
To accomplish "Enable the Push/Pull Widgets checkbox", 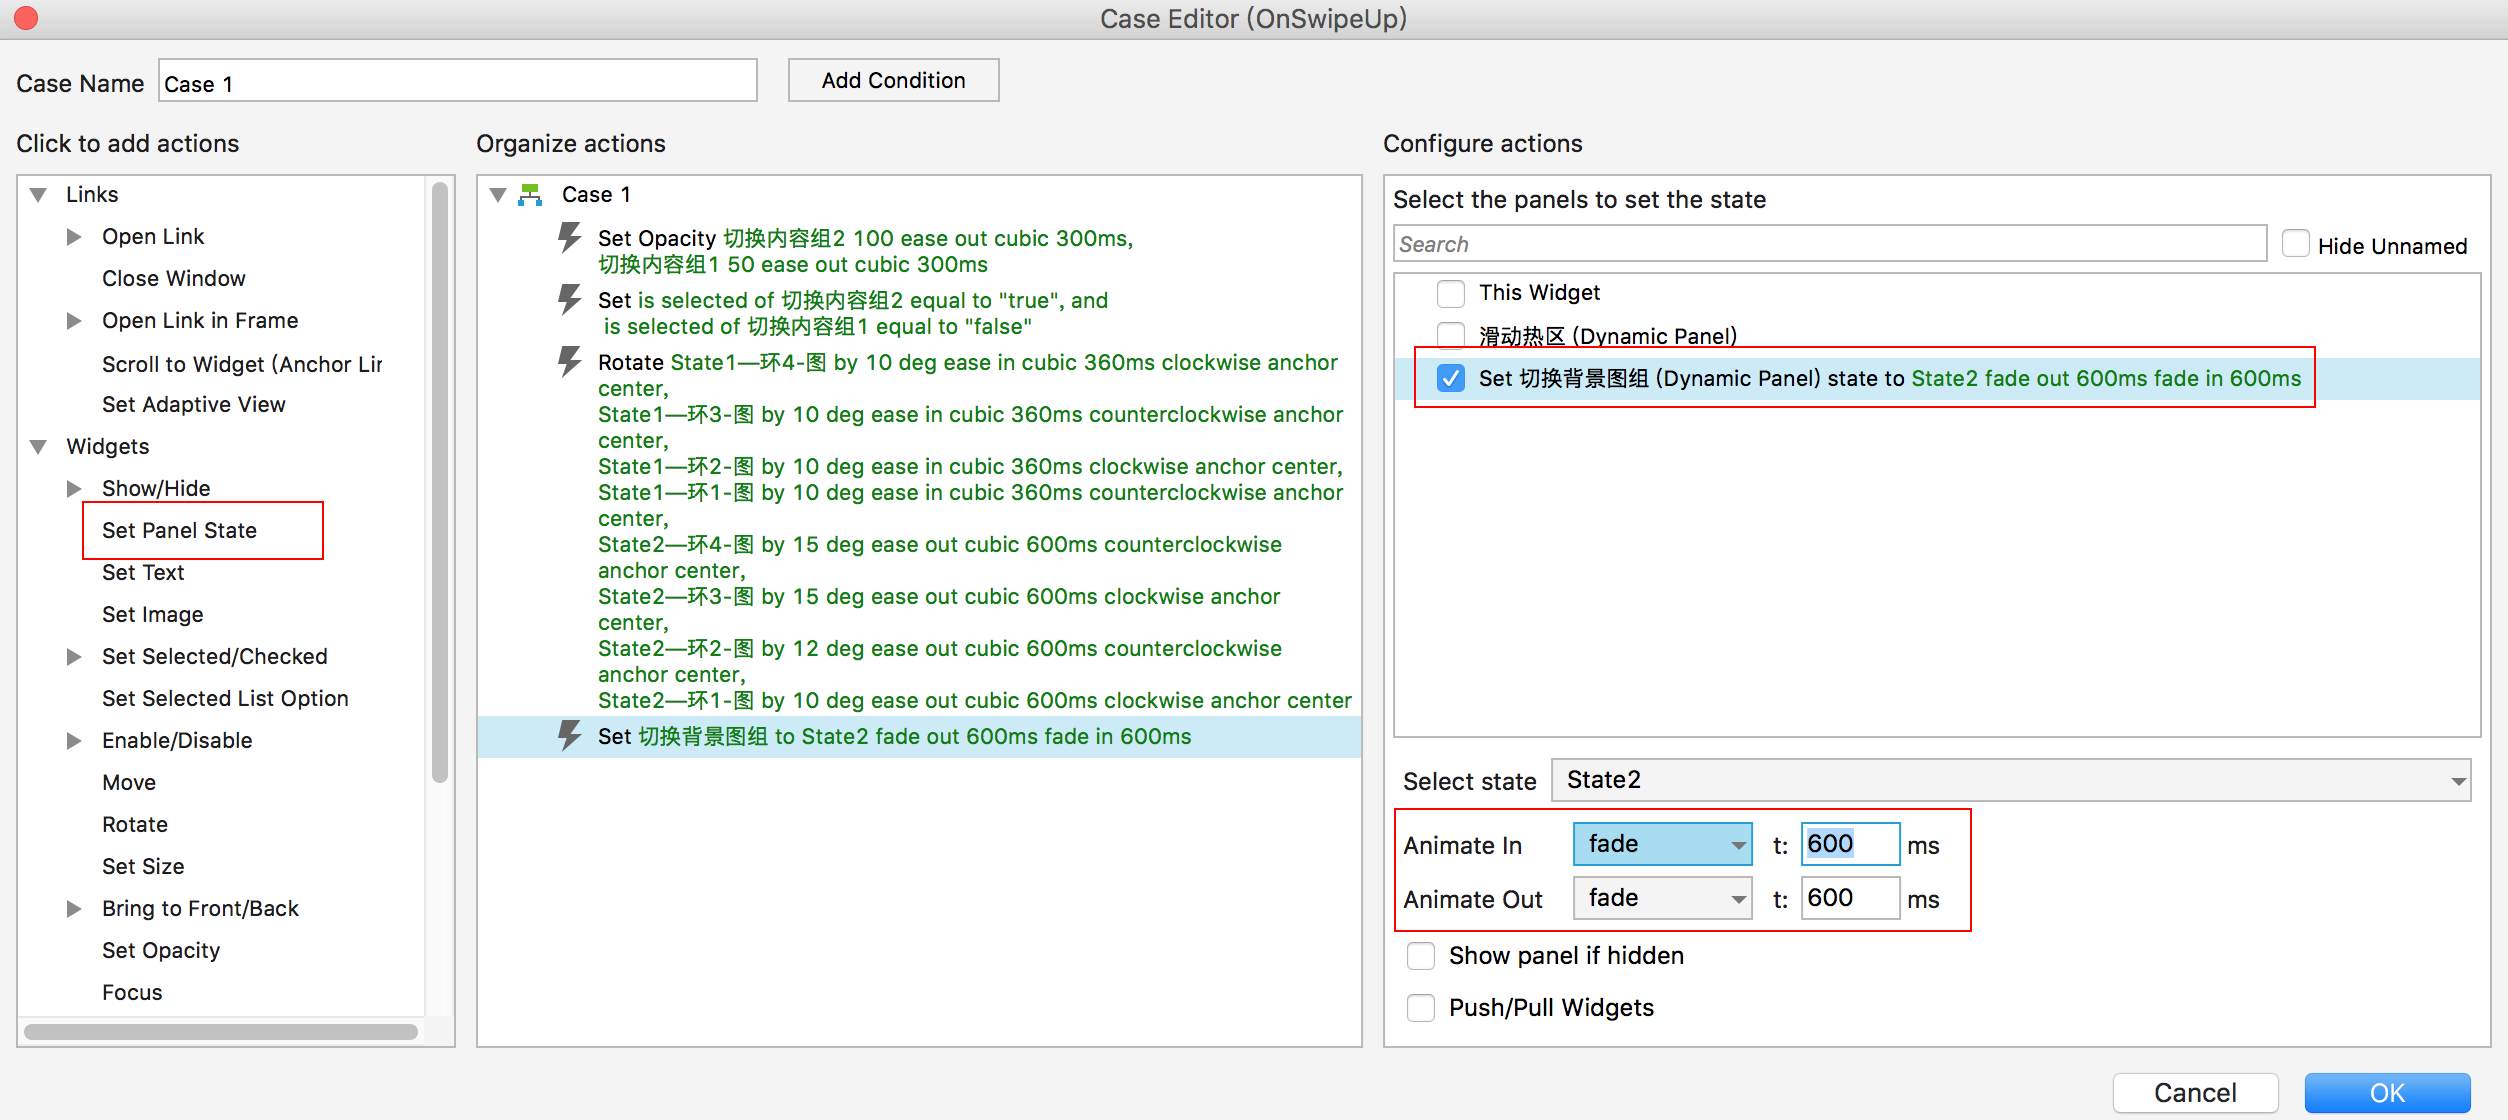I will tap(1420, 1008).
